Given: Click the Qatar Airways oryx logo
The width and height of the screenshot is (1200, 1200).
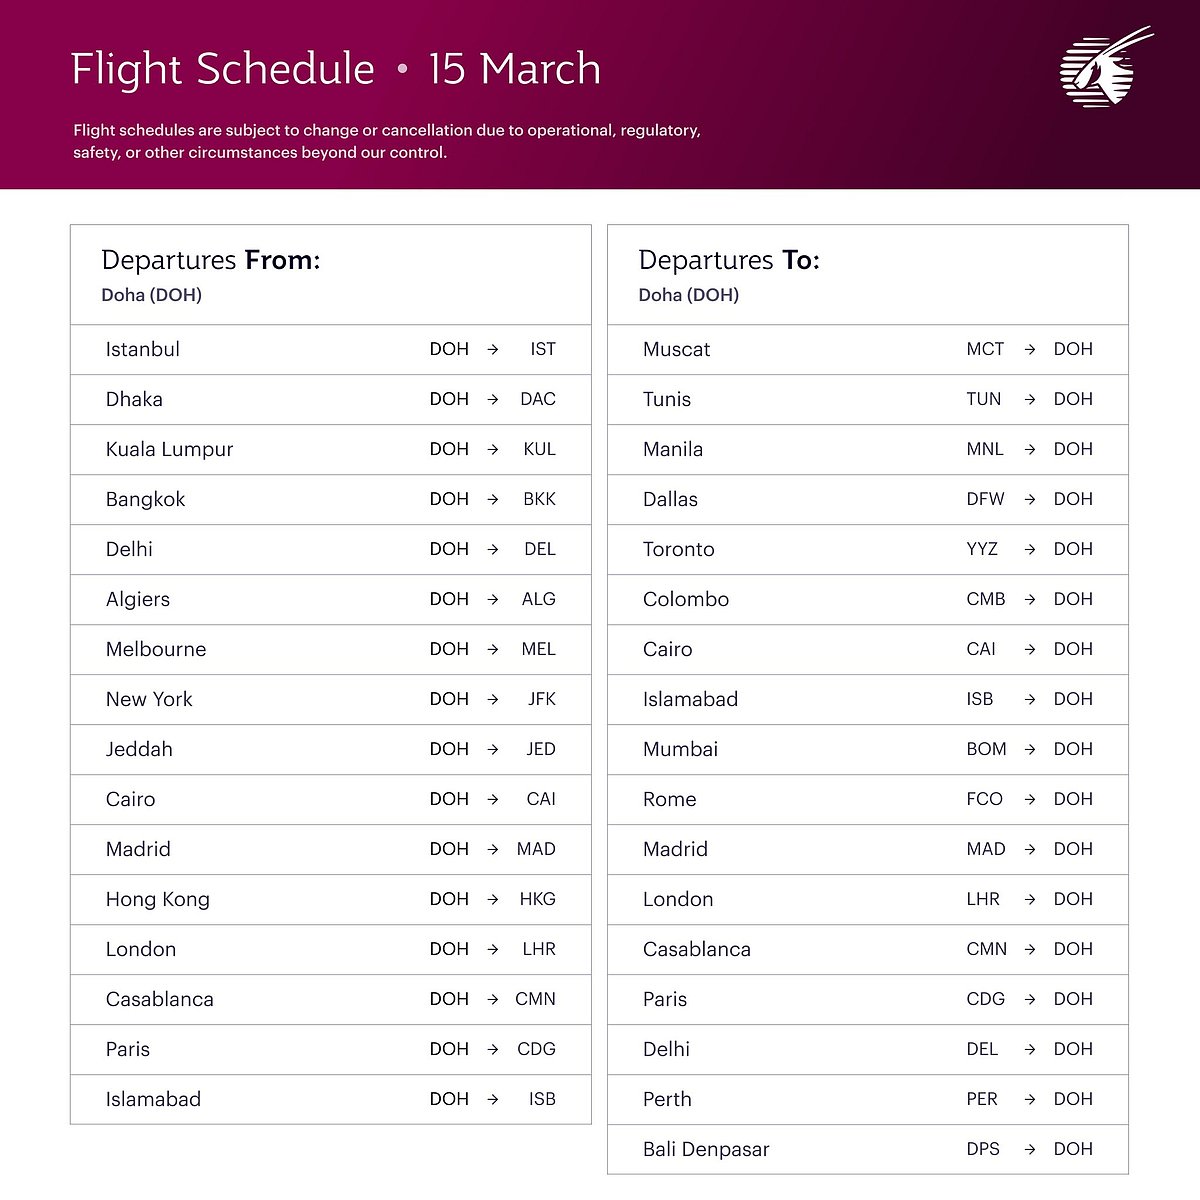Looking at the screenshot, I should (x=1102, y=69).
